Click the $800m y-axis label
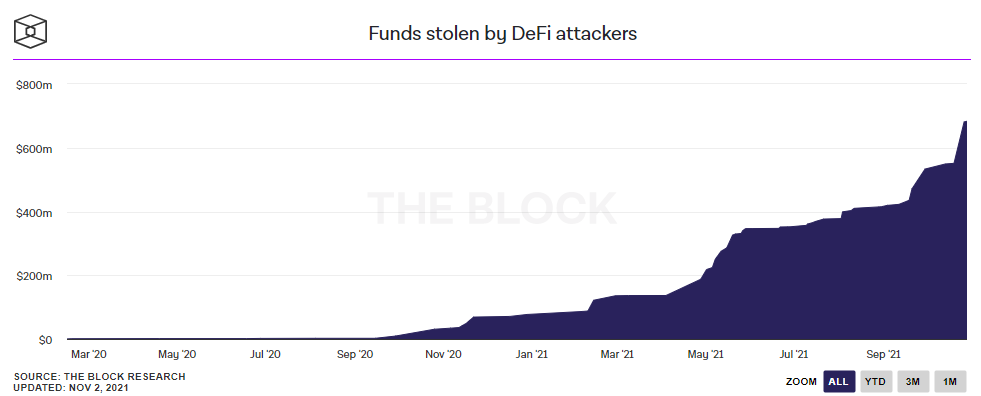This screenshot has width=981, height=396. (x=34, y=84)
